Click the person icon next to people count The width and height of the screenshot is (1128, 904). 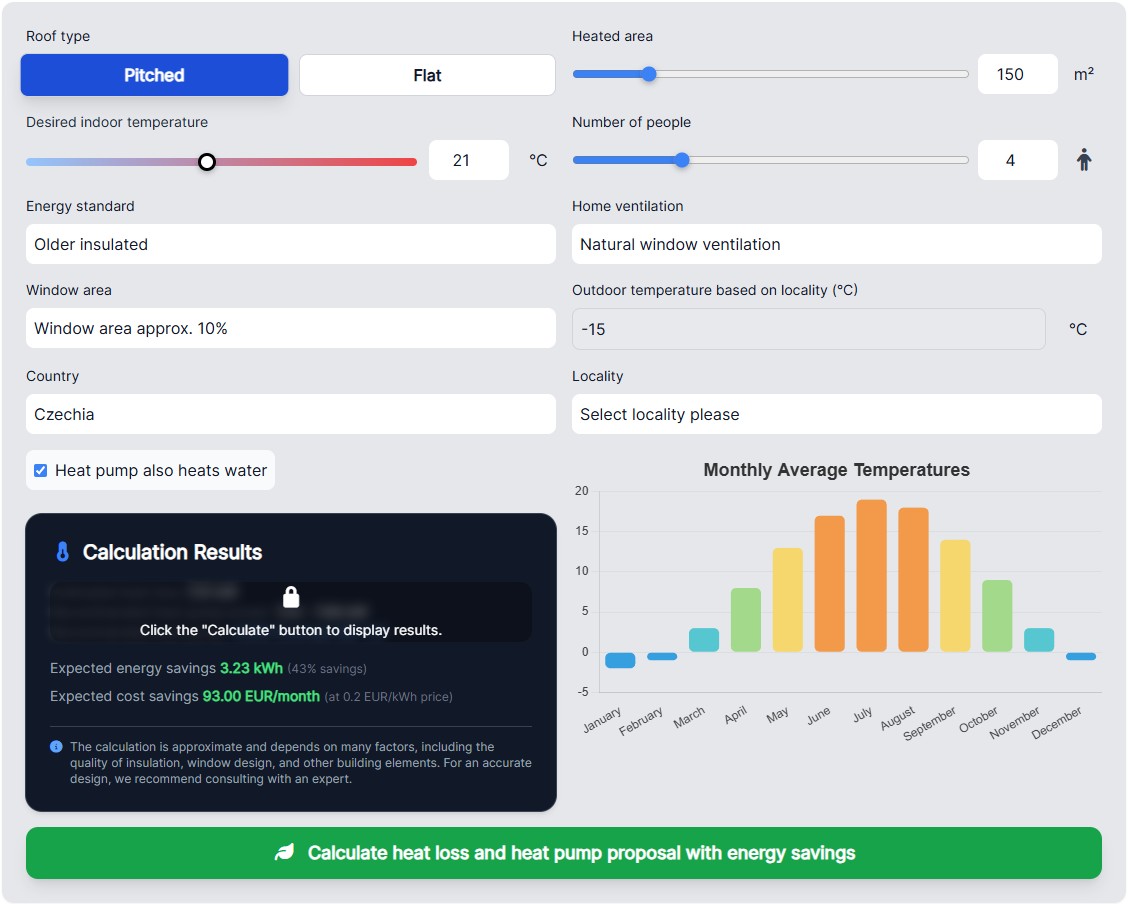[1084, 160]
